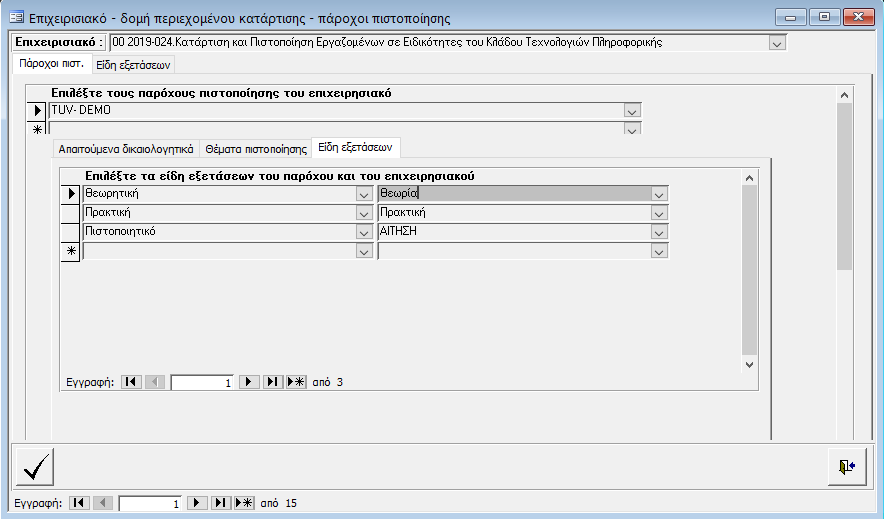
Task: Select the top-level Είδη εξετάσεων tab
Action: 133,64
